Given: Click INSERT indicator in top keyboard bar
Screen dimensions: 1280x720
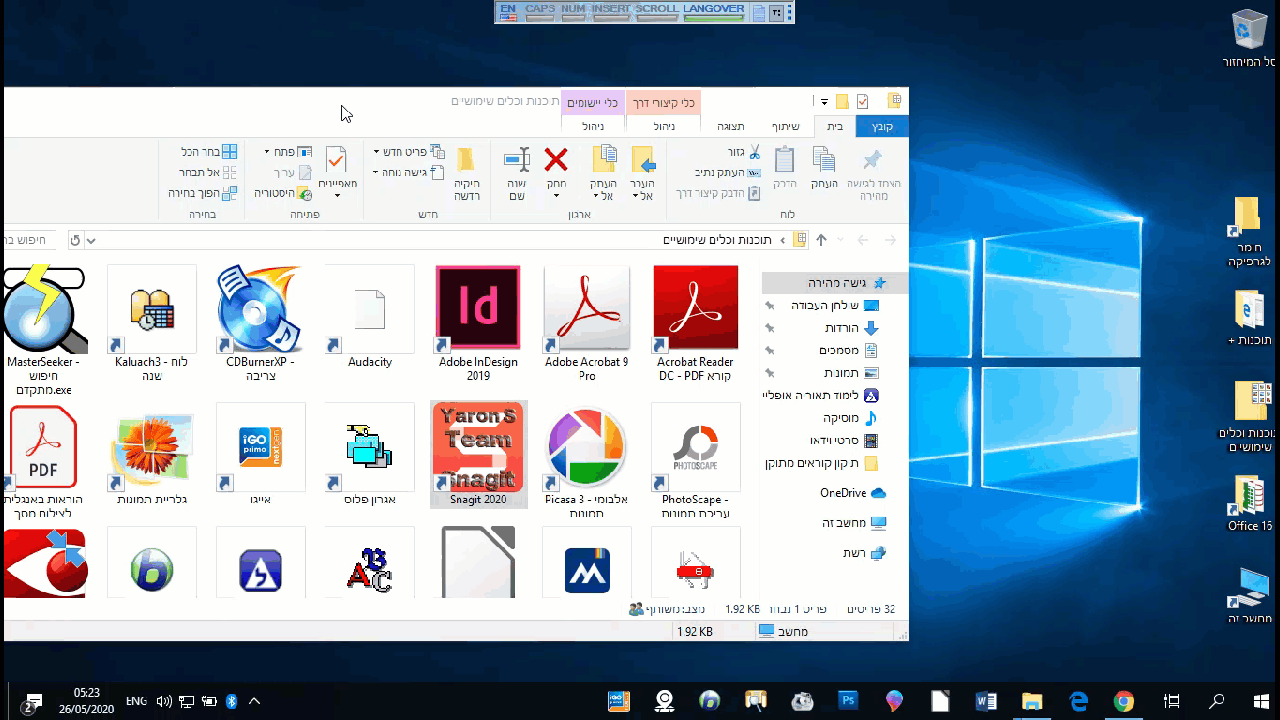Looking at the screenshot, I should pyautogui.click(x=610, y=12).
